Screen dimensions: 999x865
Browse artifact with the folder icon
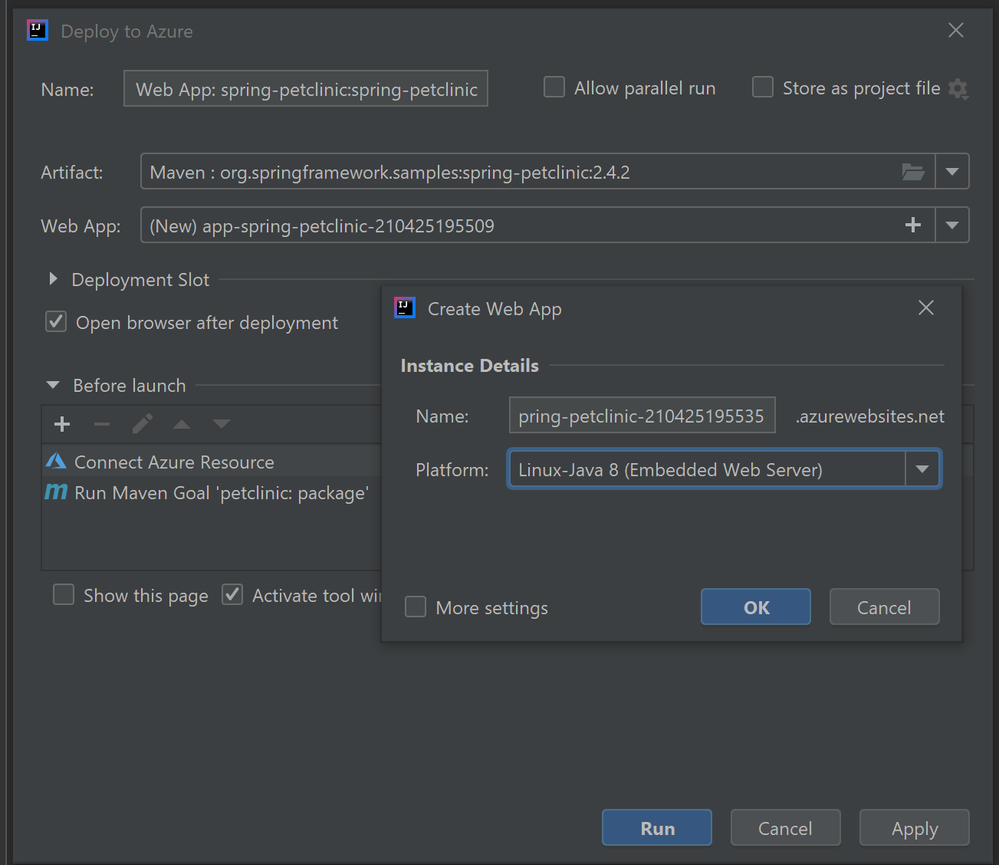tap(913, 171)
